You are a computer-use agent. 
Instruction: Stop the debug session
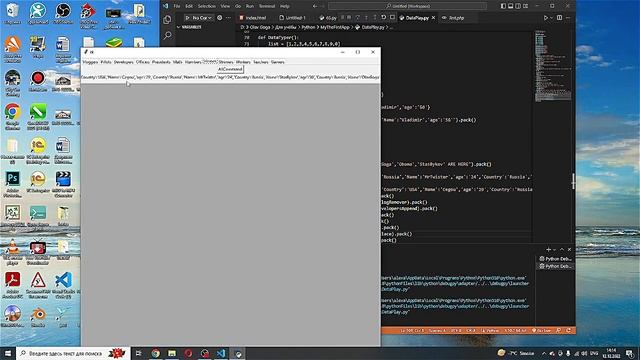tap(392, 18)
